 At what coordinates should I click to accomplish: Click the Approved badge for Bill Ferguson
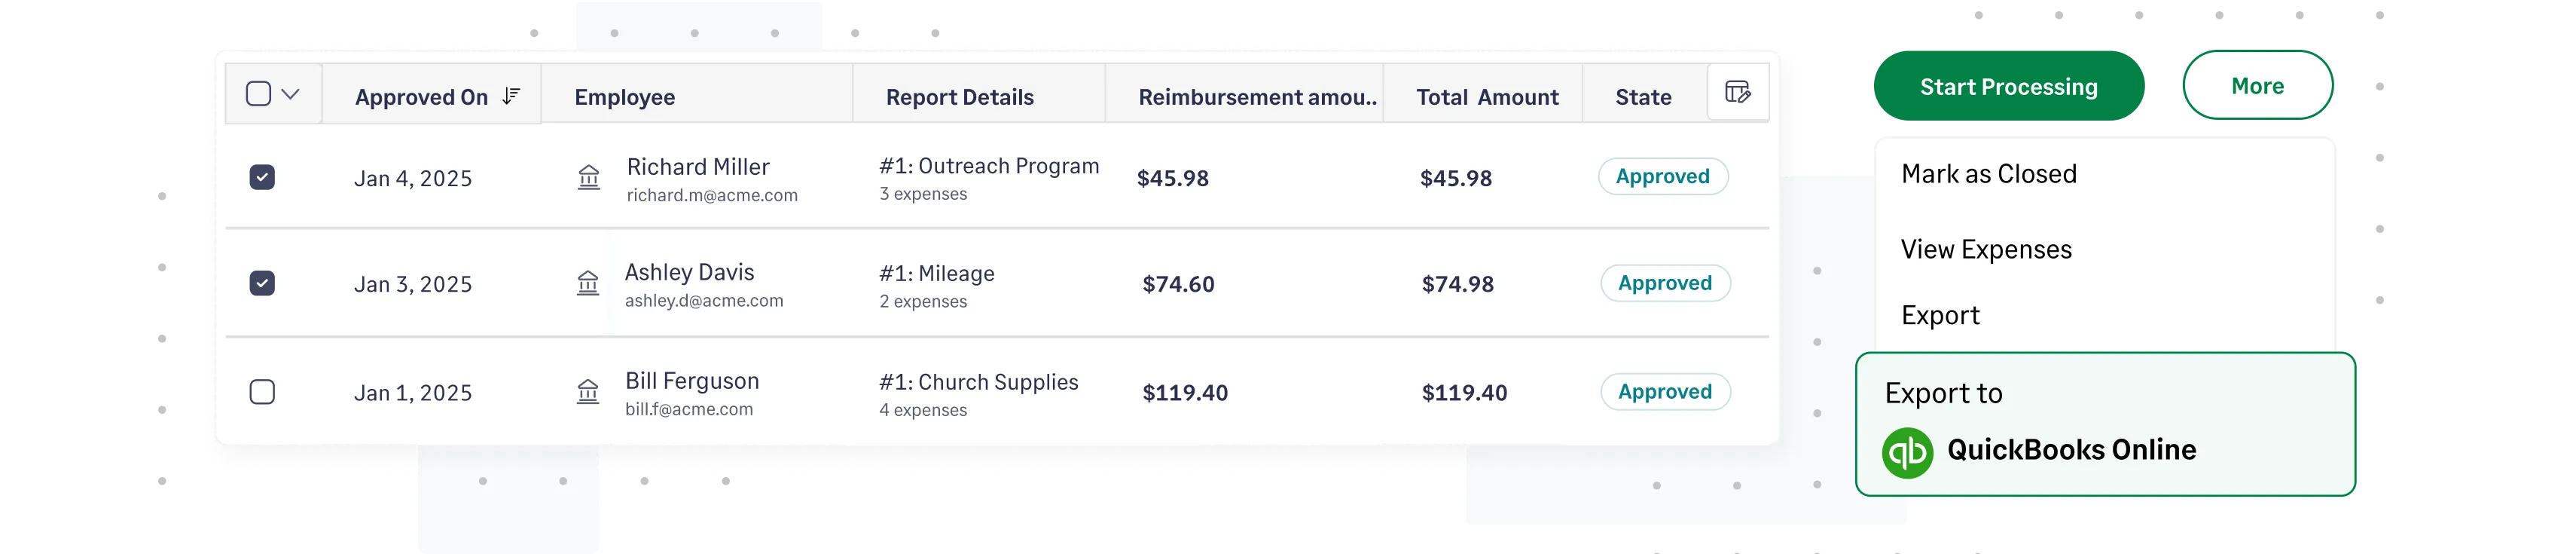click(x=1665, y=391)
